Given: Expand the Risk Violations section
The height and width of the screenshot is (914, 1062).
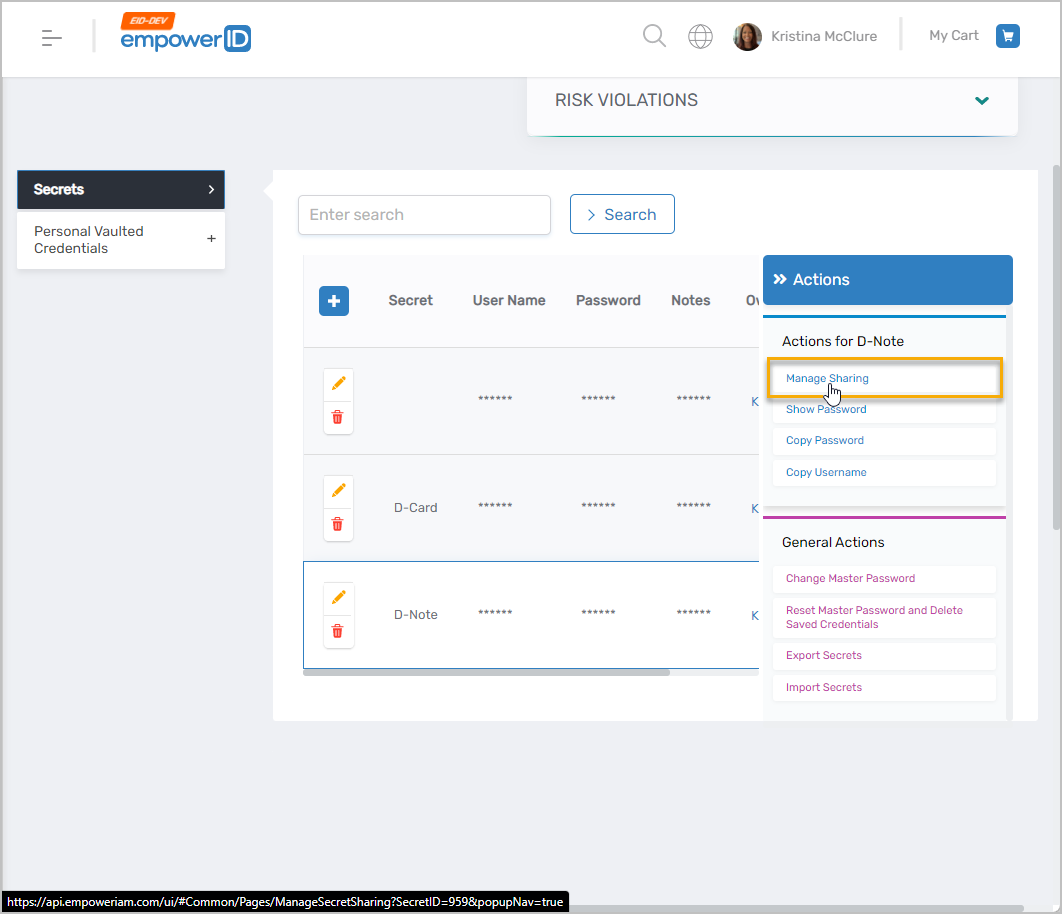Looking at the screenshot, I should pos(981,100).
